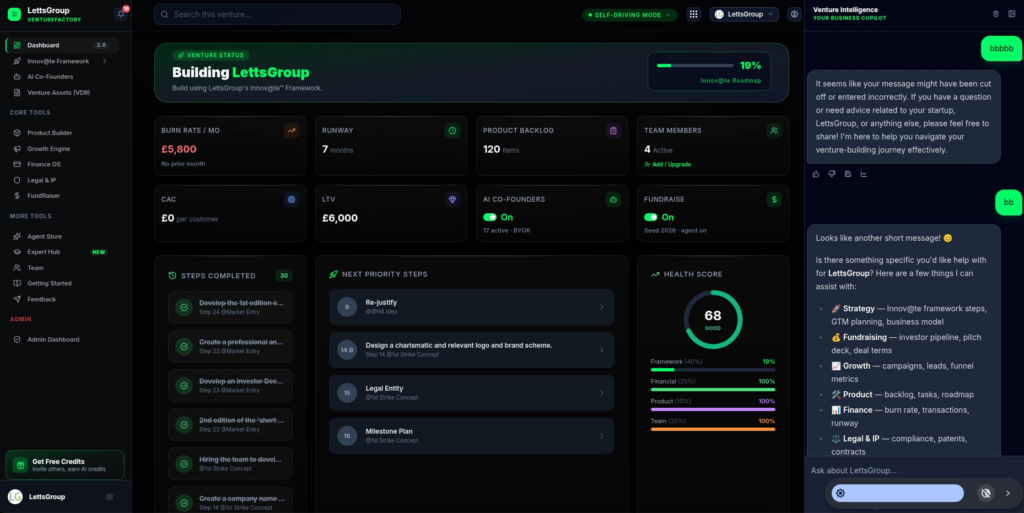This screenshot has height=513, width=1024.
Task: Click the Innov@te Roadmap link
Action: click(731, 81)
